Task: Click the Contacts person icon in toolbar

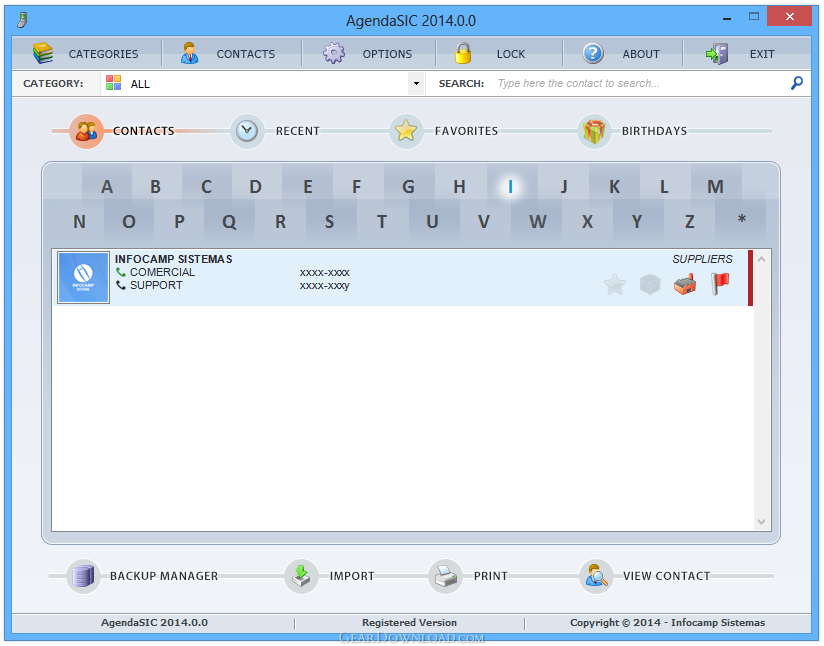Action: [189, 53]
